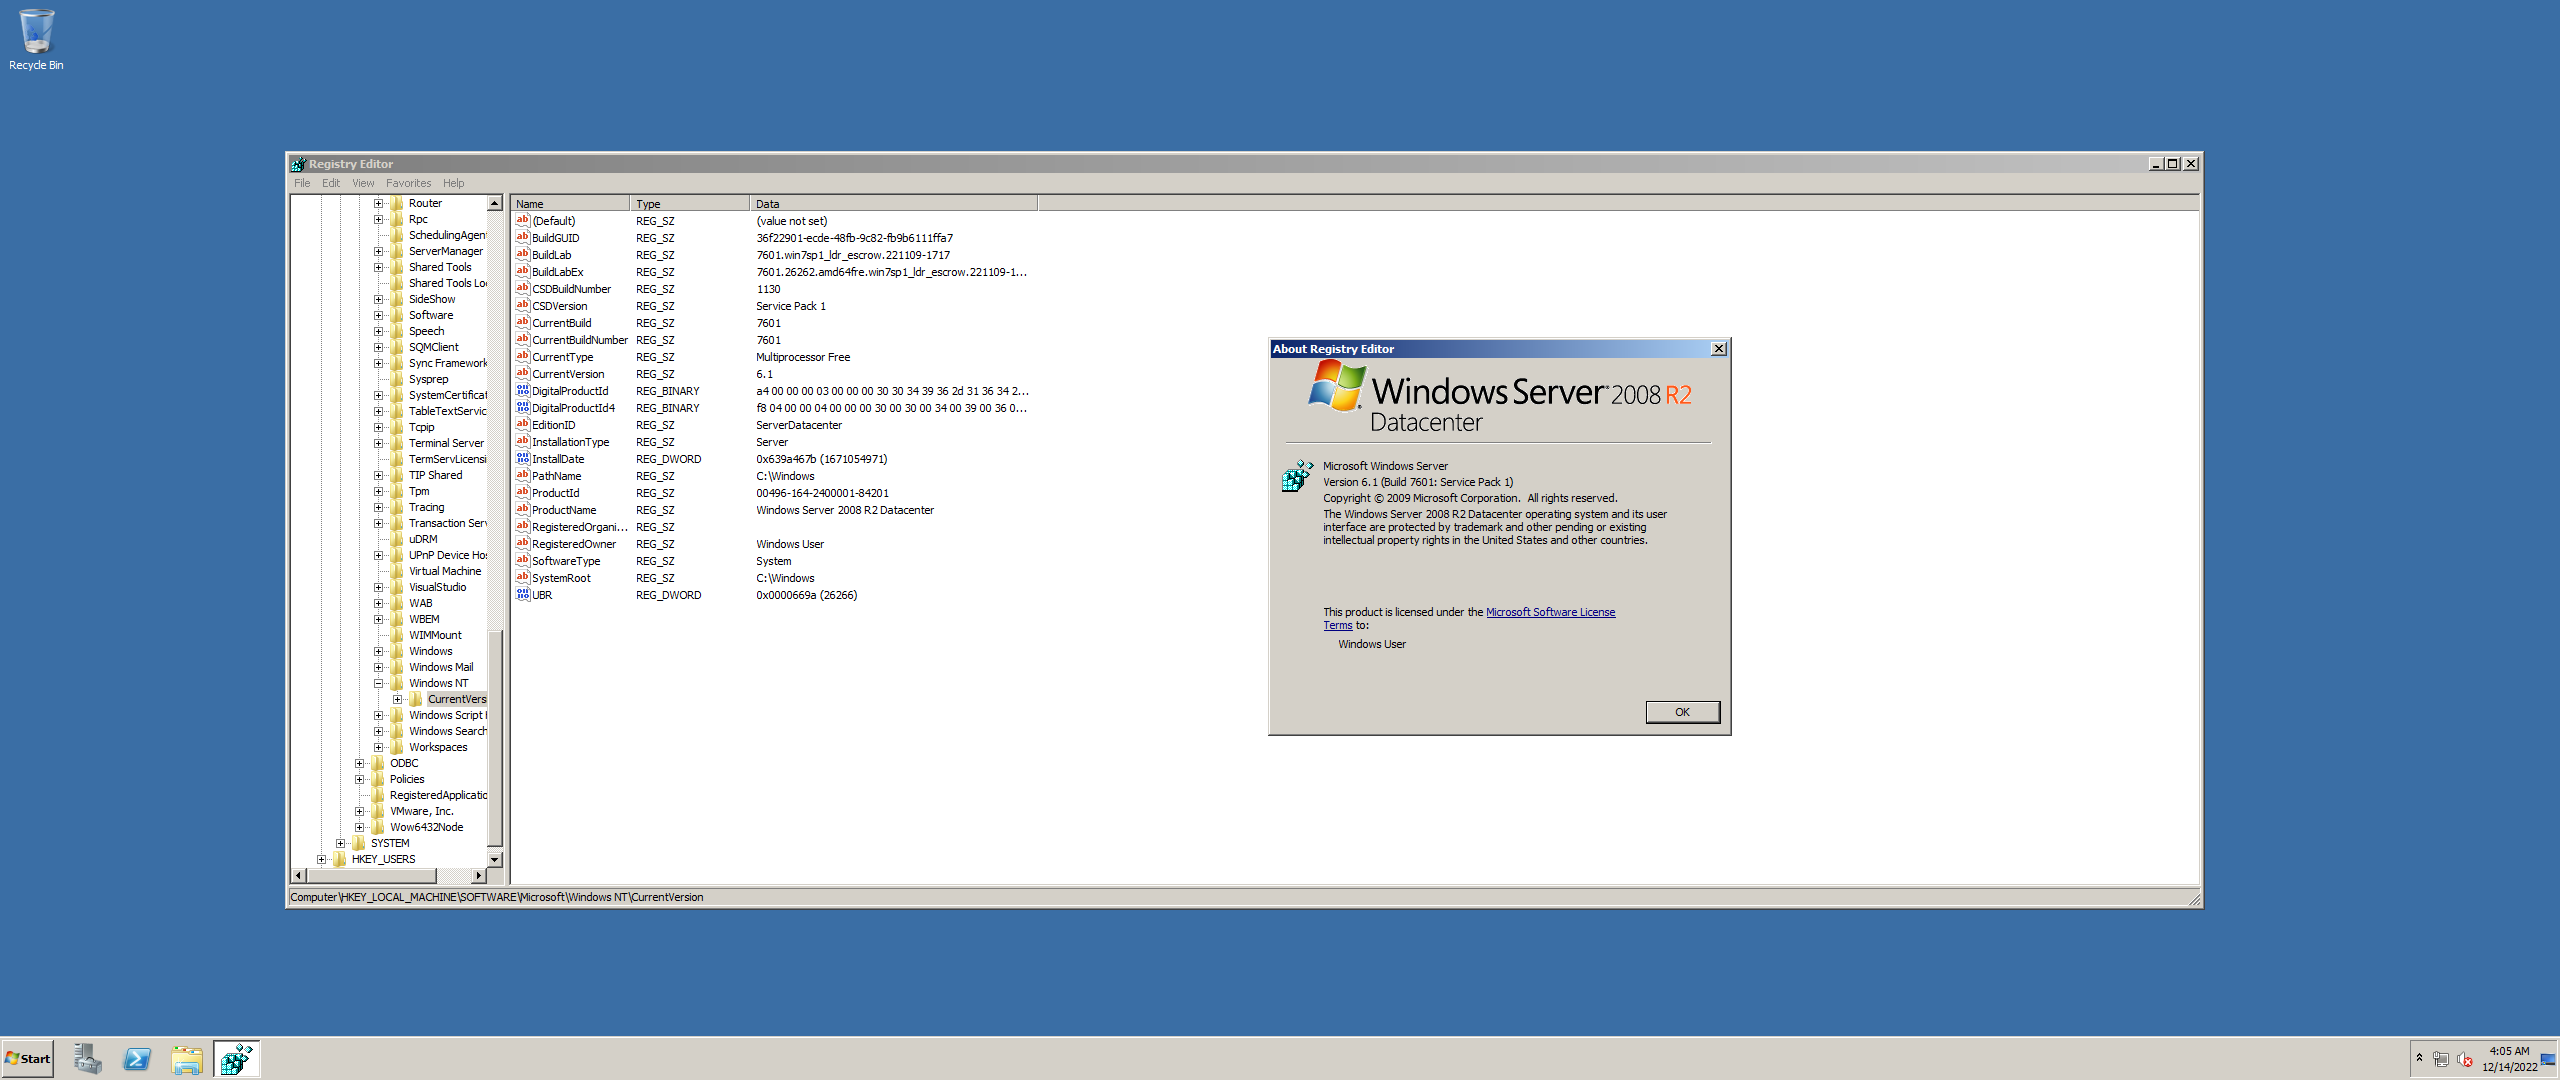Expand the Router key
2560x1080 pixels.
(x=378, y=203)
